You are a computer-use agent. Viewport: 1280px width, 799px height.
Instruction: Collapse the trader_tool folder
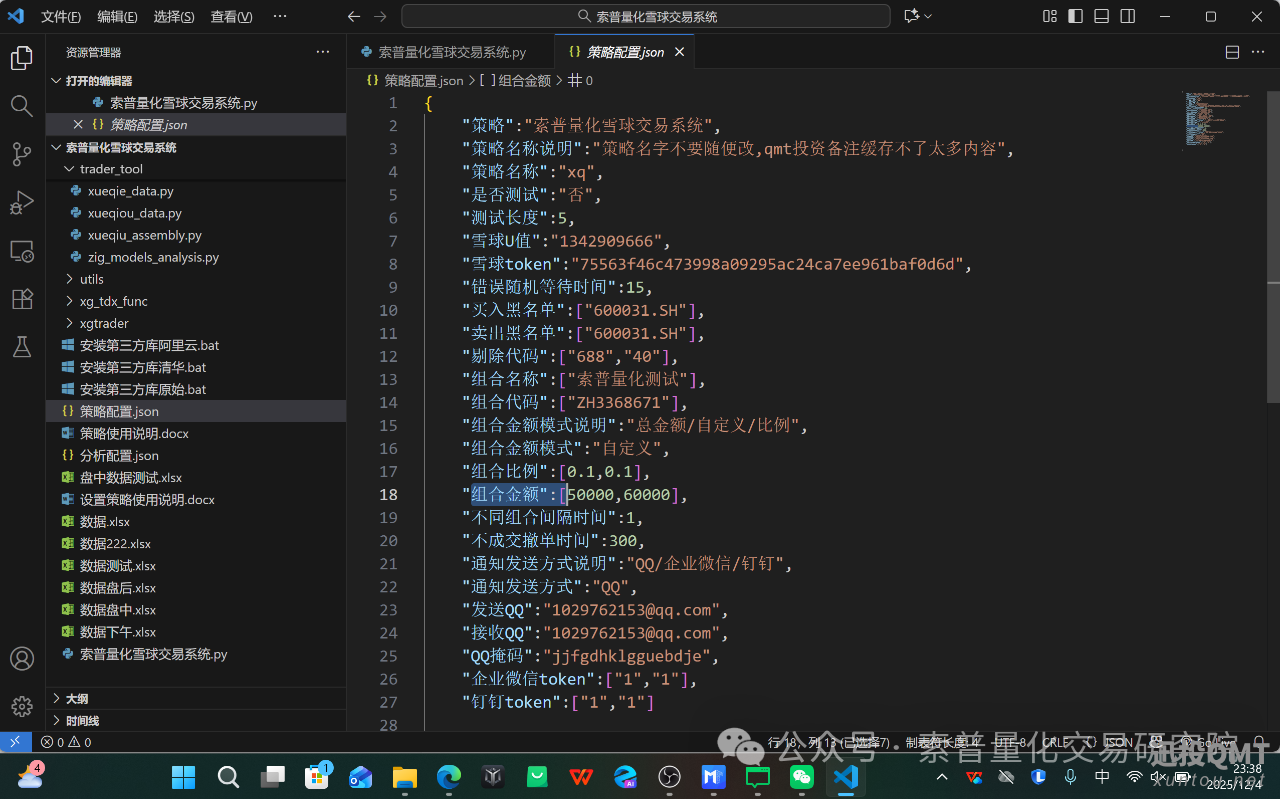coord(111,169)
